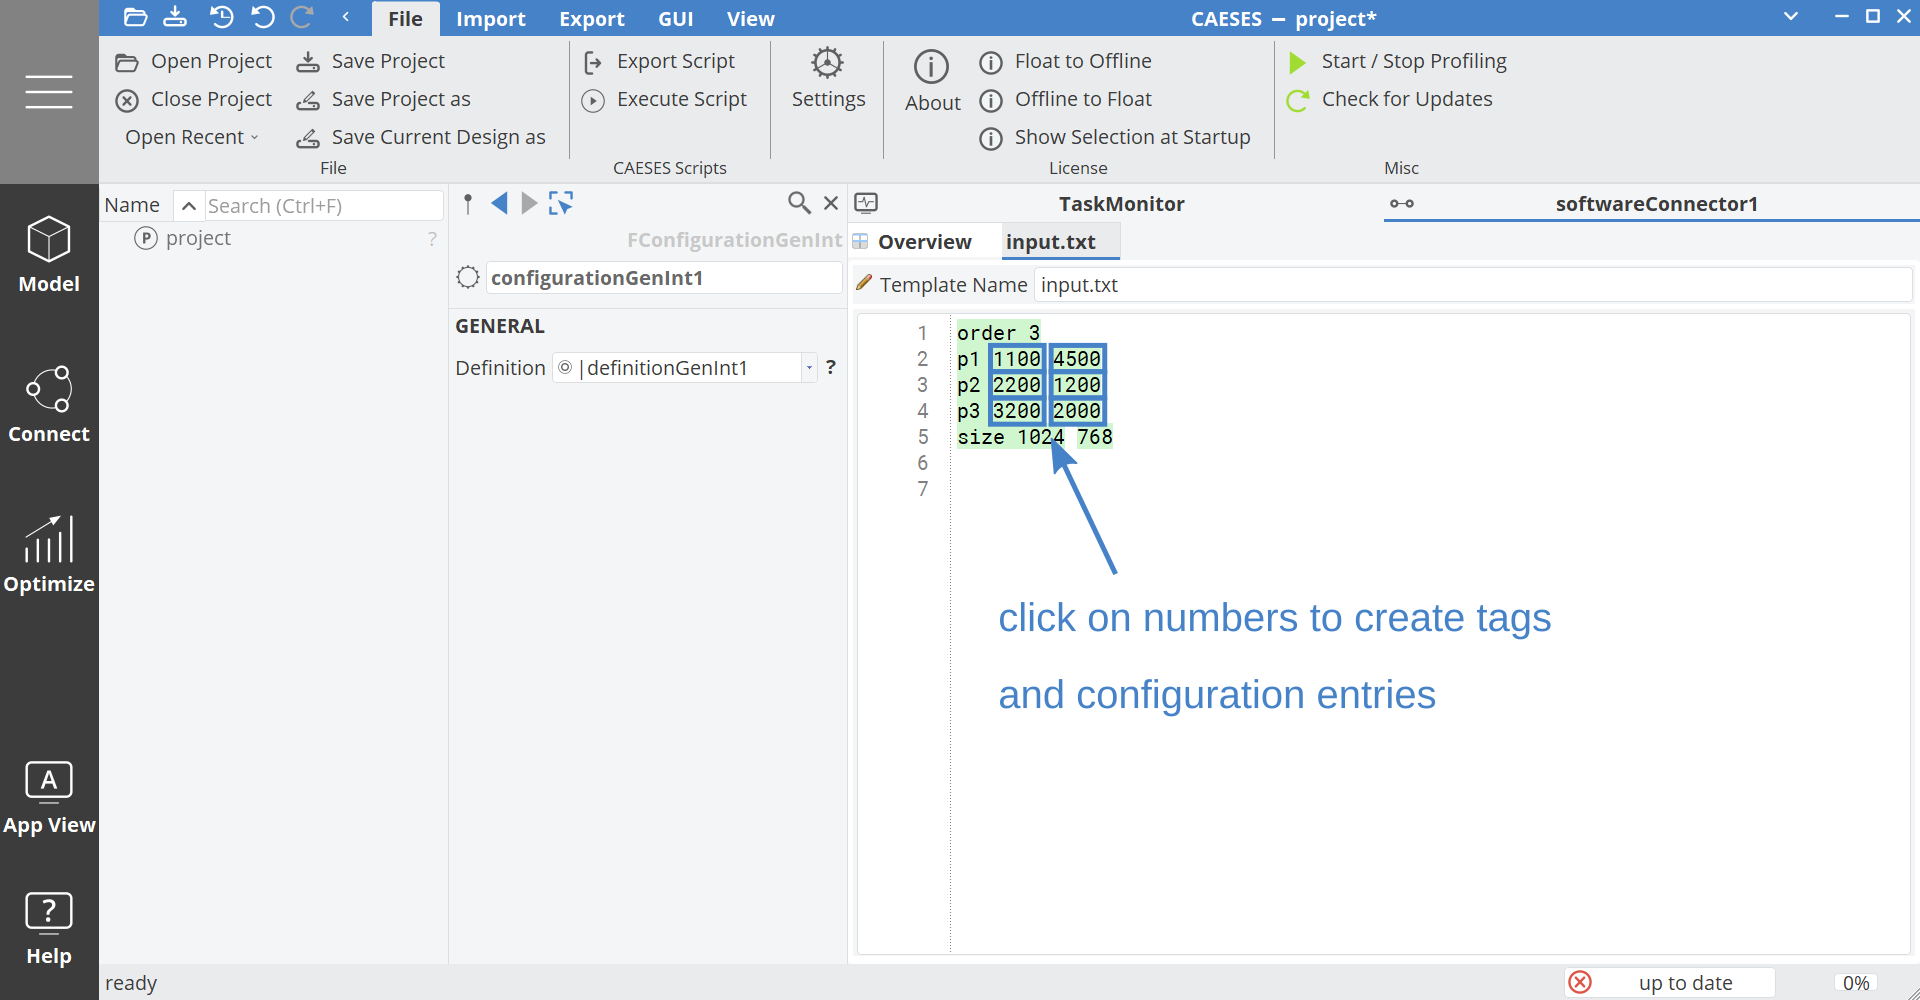
Task: Click the select-in-tree focus icon
Action: [561, 204]
